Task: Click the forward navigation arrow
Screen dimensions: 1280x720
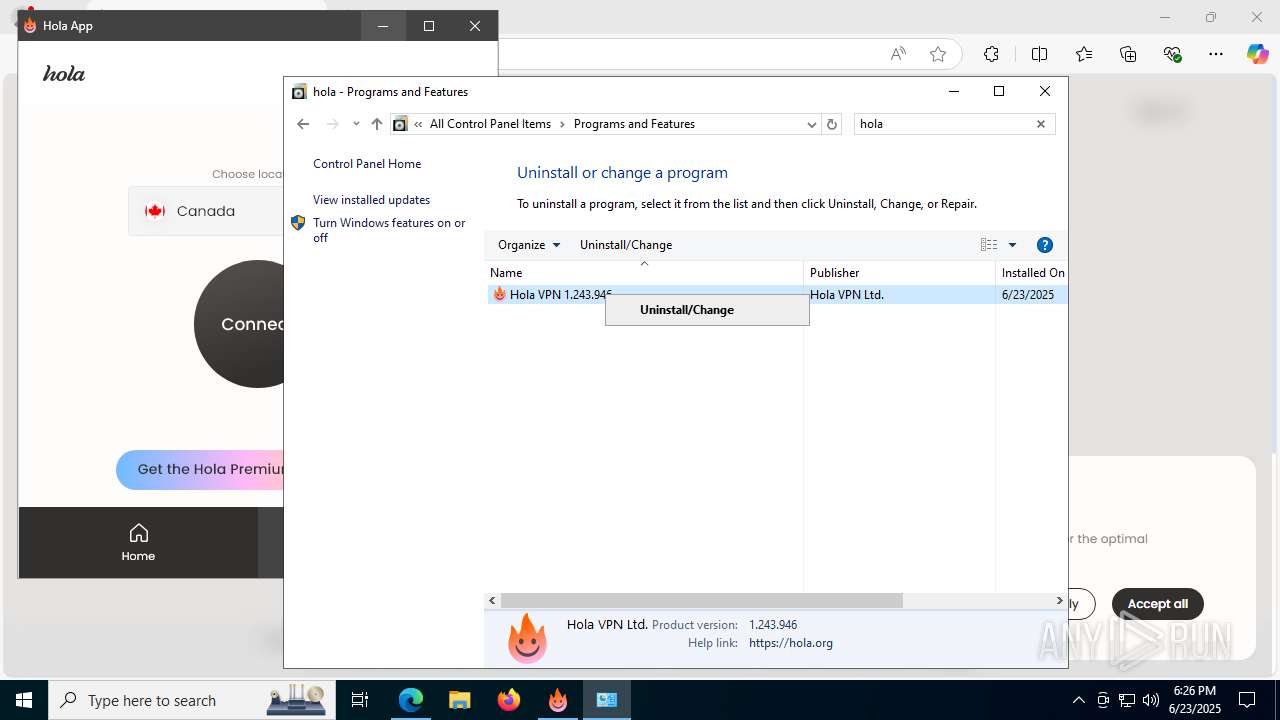Action: (x=333, y=124)
